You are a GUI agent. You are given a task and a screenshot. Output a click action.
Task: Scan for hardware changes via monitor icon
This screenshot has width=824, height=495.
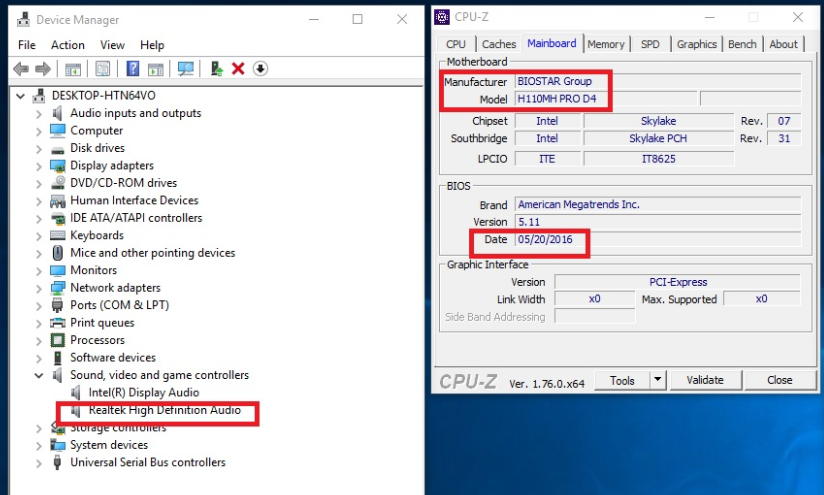tap(186, 69)
